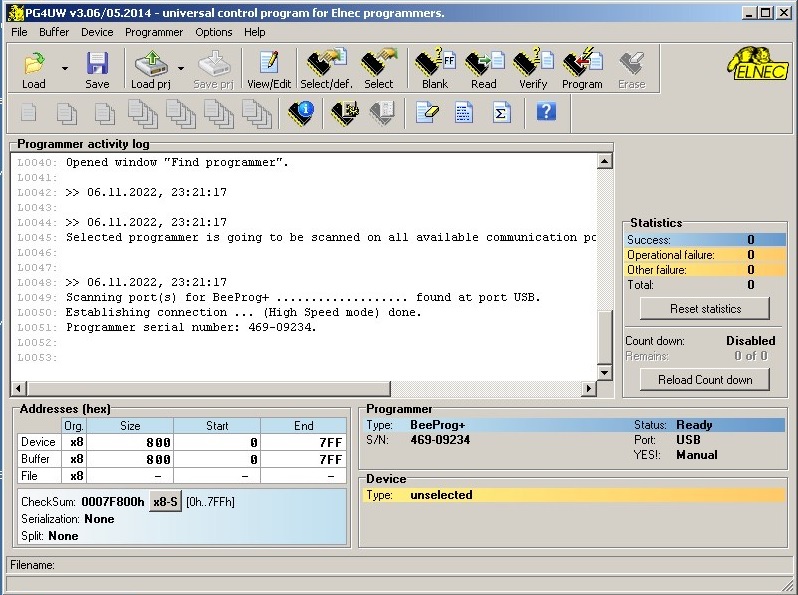Open the Programmer menu
Viewport: 798px width, 595px height.
(154, 32)
